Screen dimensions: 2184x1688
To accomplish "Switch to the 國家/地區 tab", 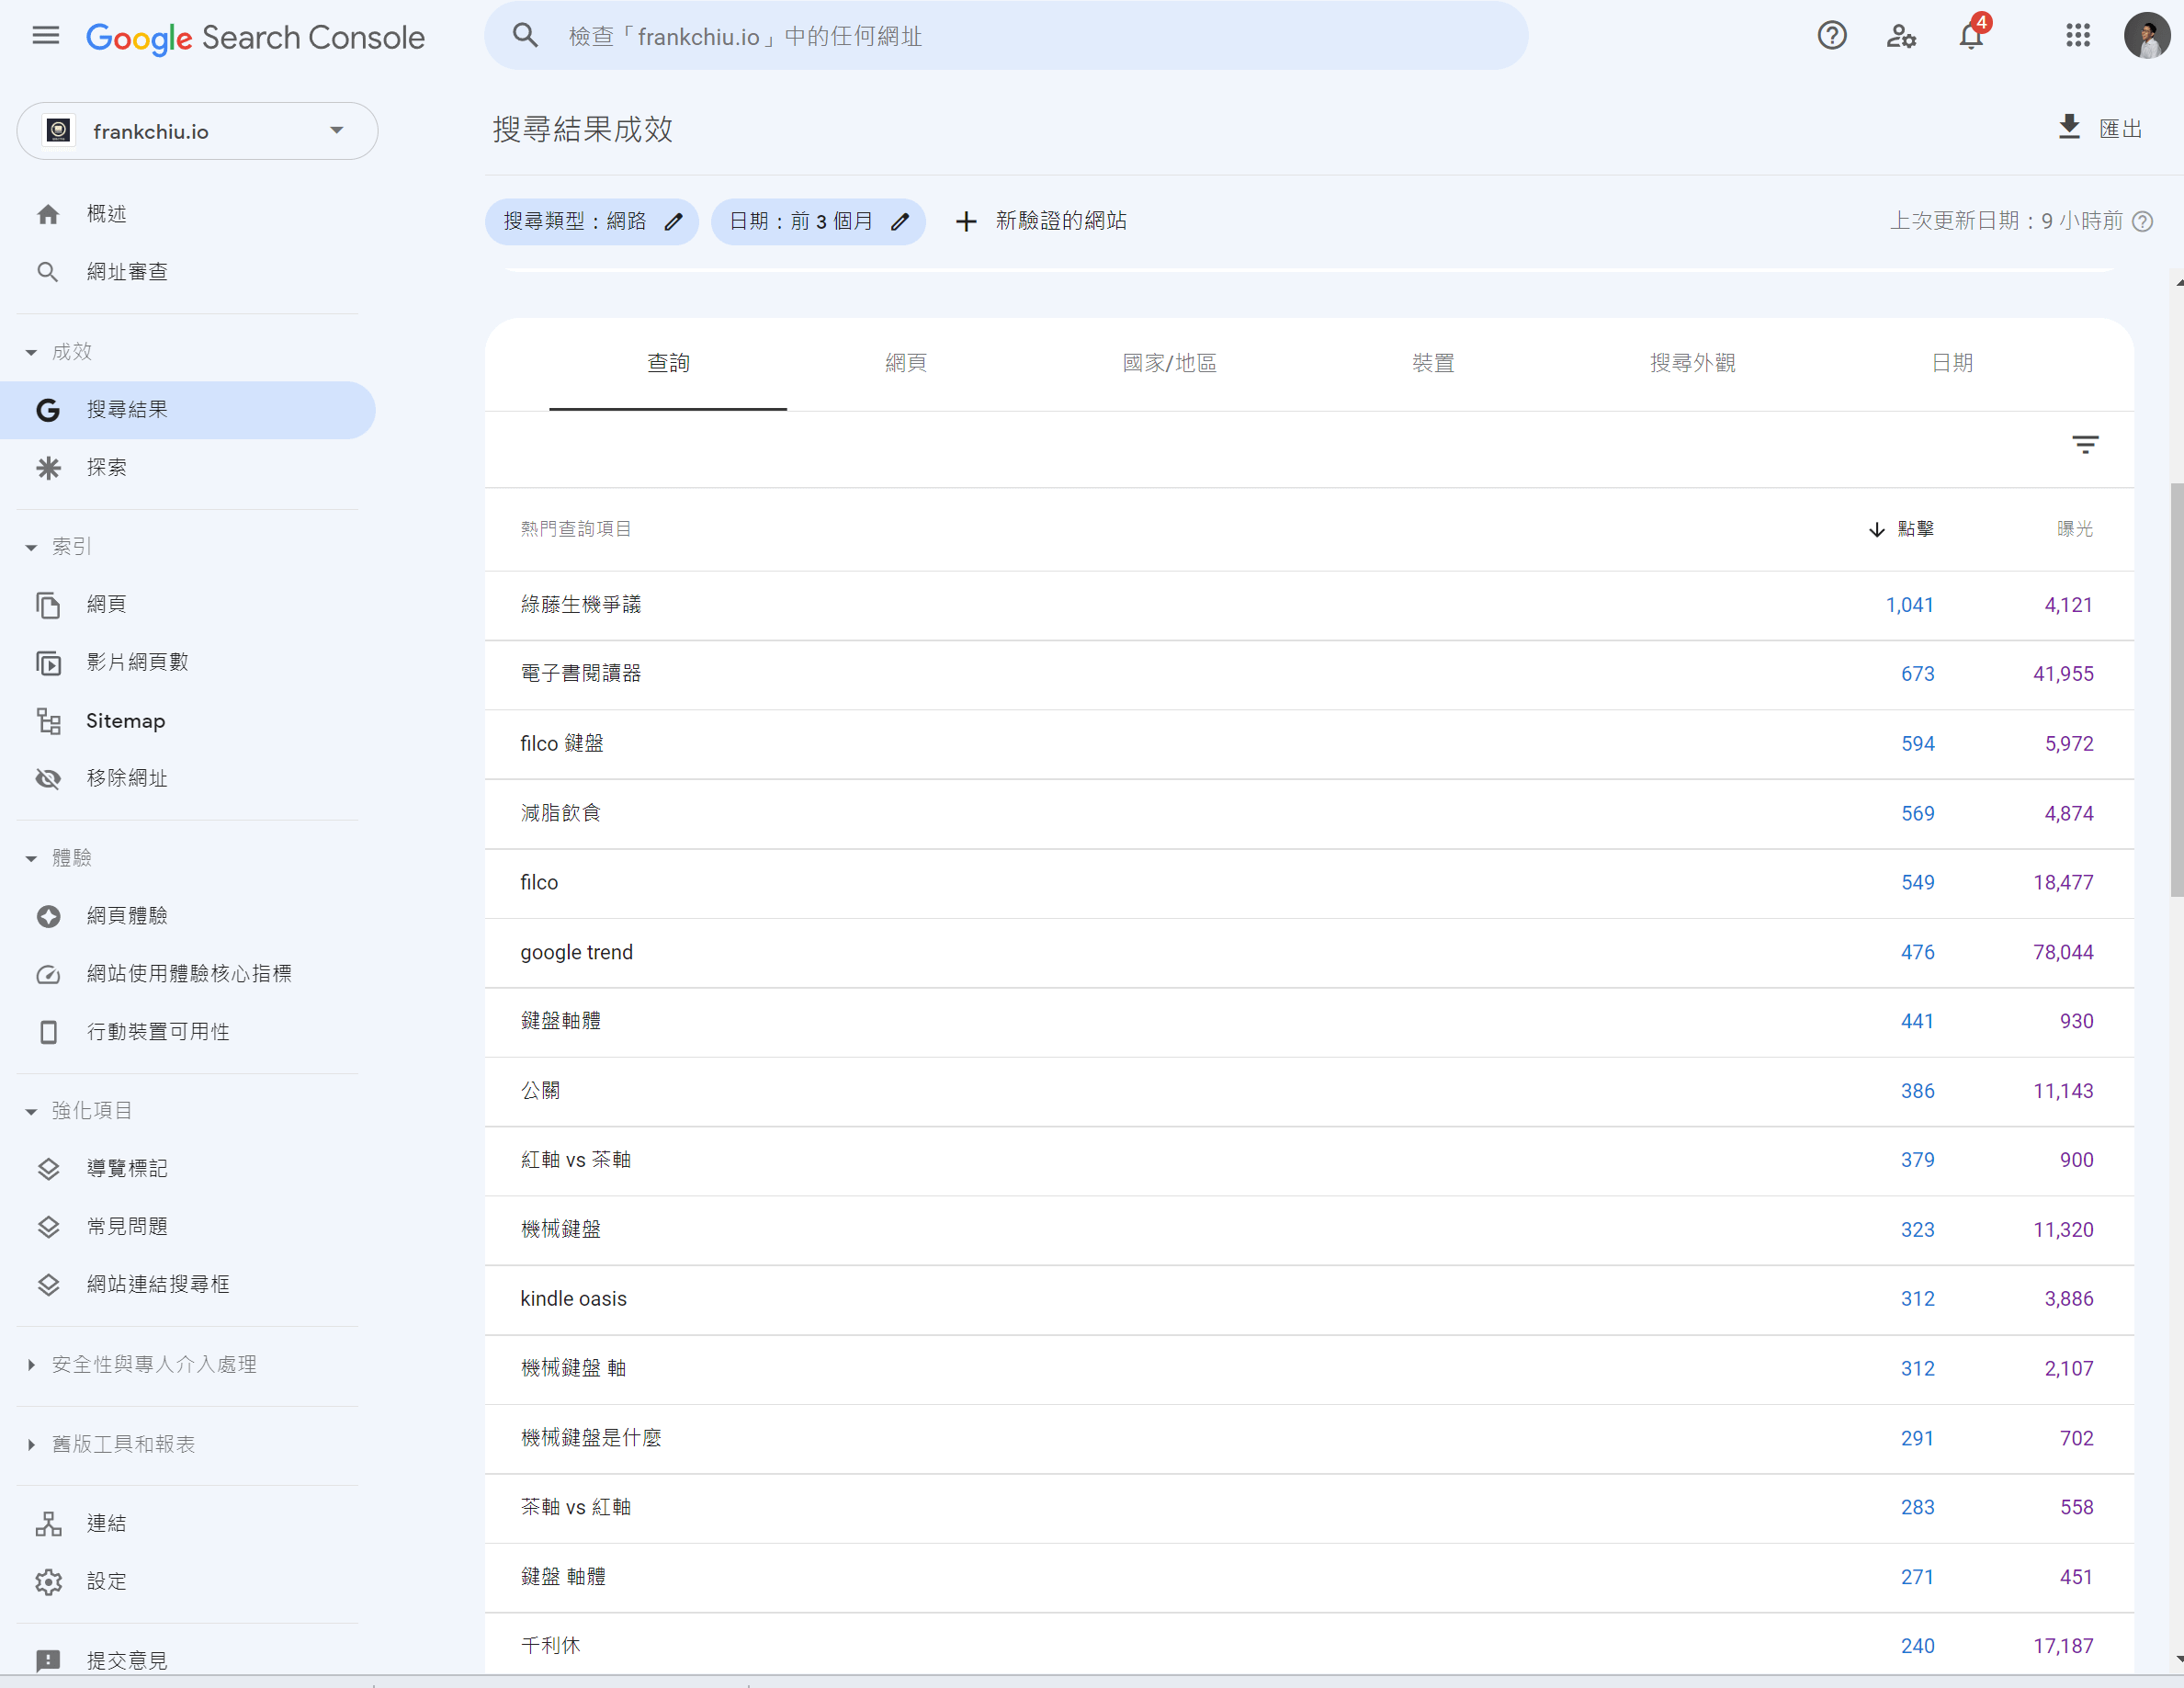I will click(1168, 363).
